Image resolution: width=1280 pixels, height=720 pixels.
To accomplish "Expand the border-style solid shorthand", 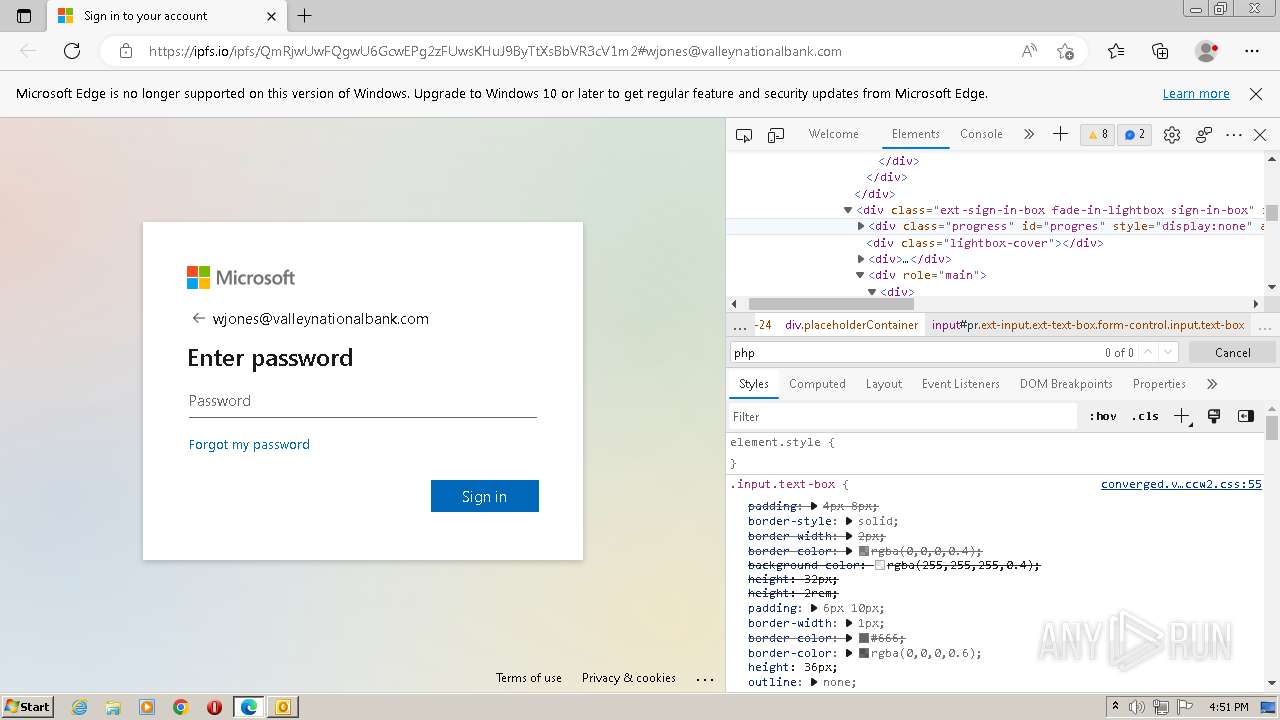I will (x=849, y=521).
